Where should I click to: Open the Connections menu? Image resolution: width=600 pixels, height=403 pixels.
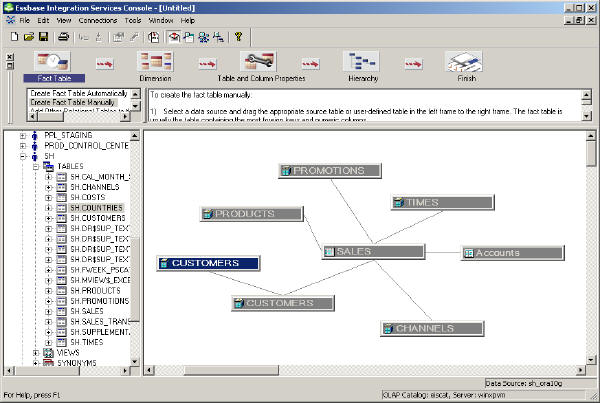[98, 20]
